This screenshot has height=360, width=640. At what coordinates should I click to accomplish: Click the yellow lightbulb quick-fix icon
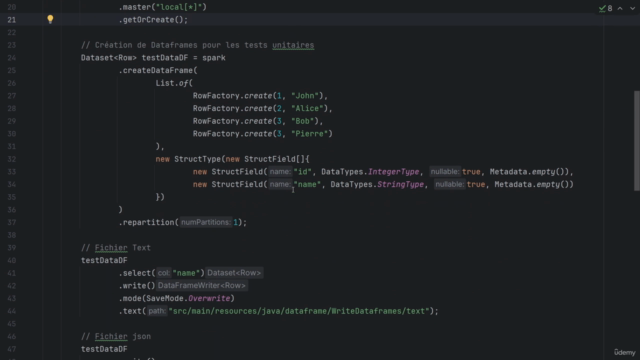click(x=50, y=19)
